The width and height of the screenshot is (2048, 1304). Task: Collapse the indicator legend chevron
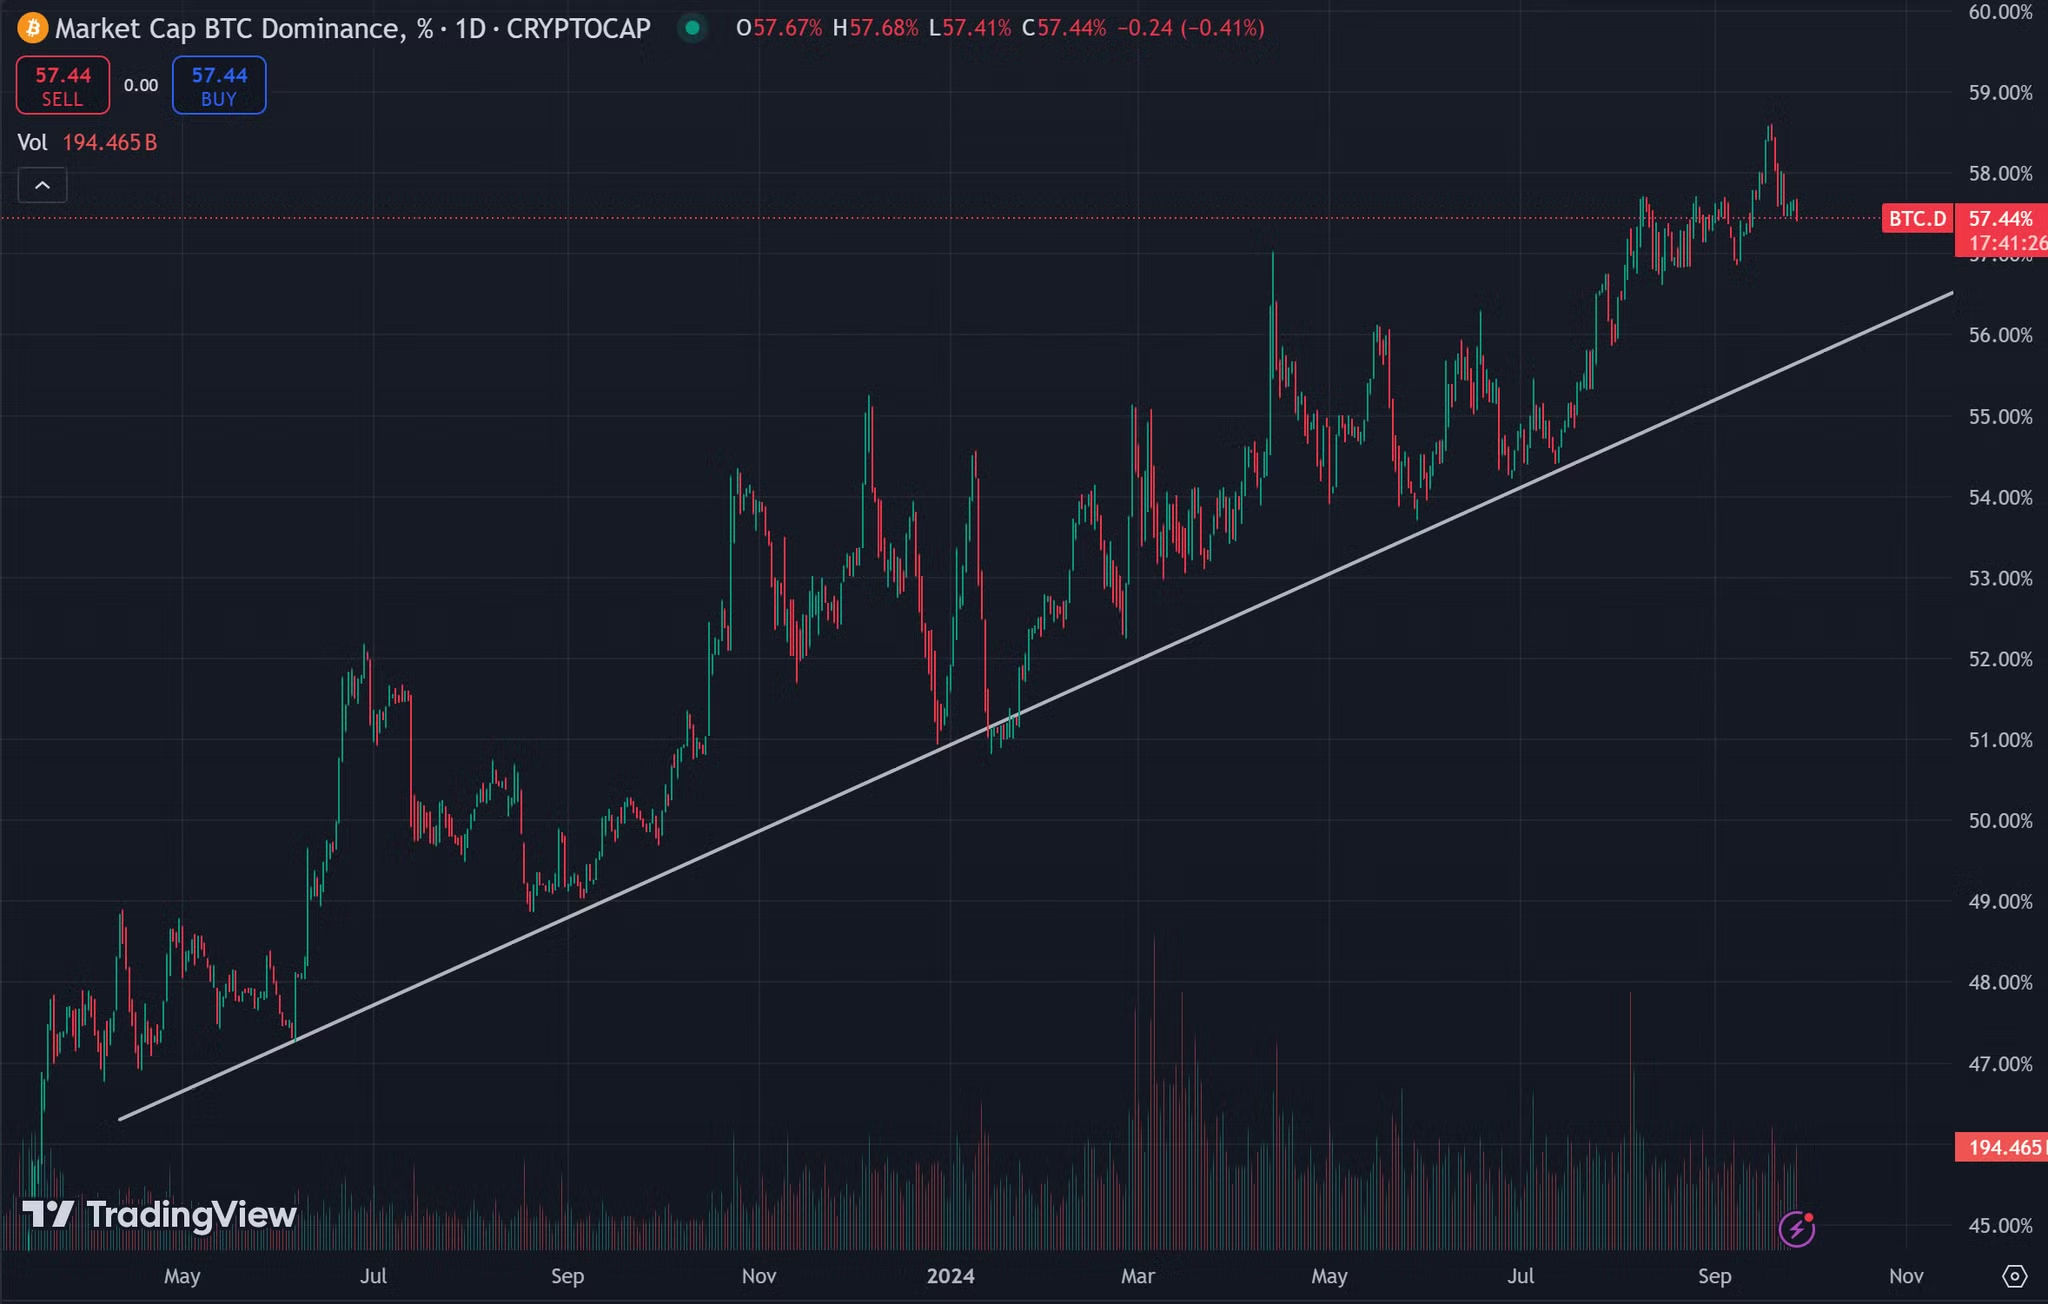42,185
